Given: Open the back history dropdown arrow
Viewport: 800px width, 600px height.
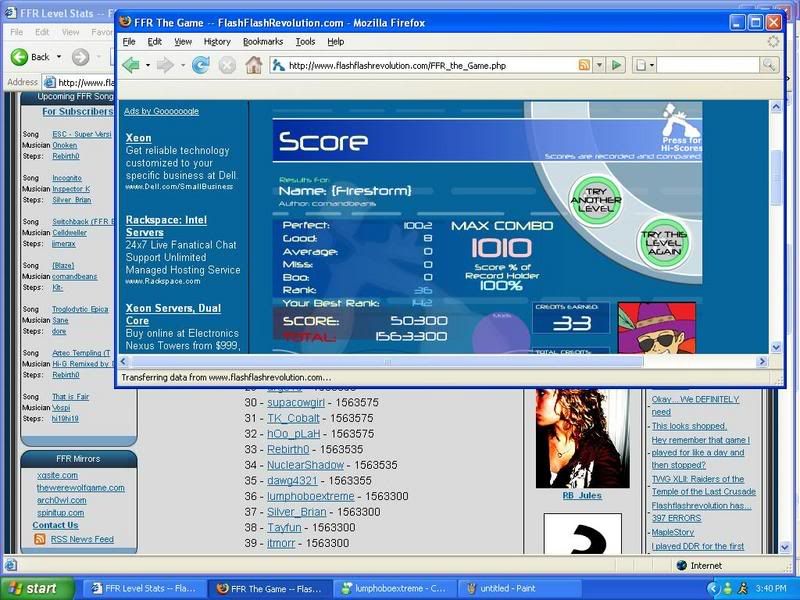Looking at the screenshot, I should click(x=148, y=65).
